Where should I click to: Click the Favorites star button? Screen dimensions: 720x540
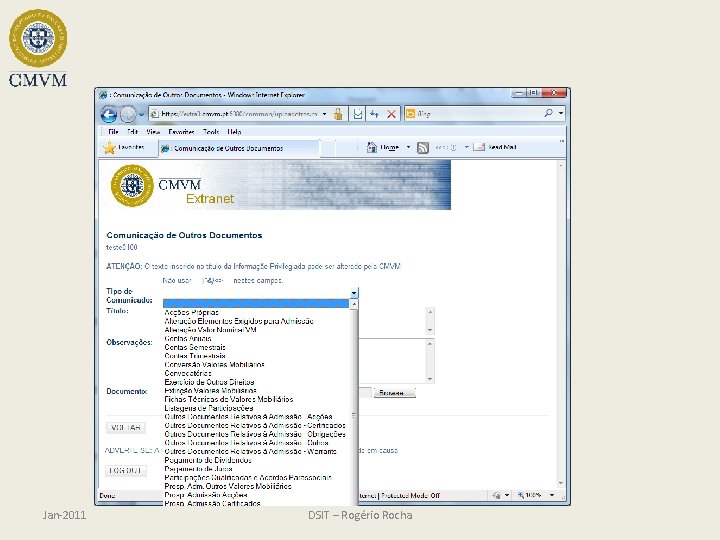tap(124, 147)
